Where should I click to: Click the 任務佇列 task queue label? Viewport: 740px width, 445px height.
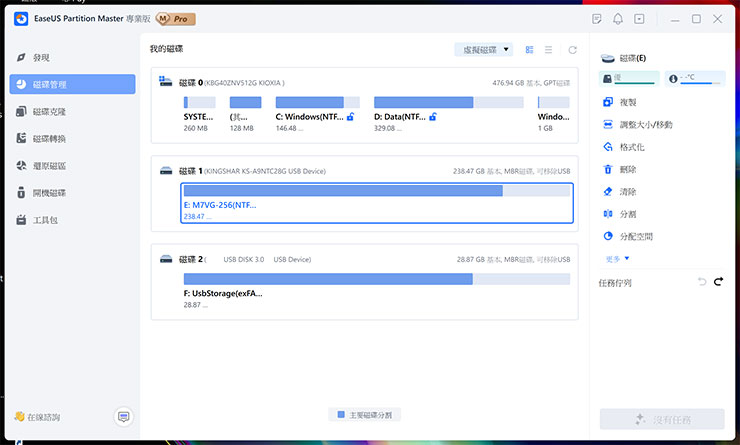coord(615,283)
